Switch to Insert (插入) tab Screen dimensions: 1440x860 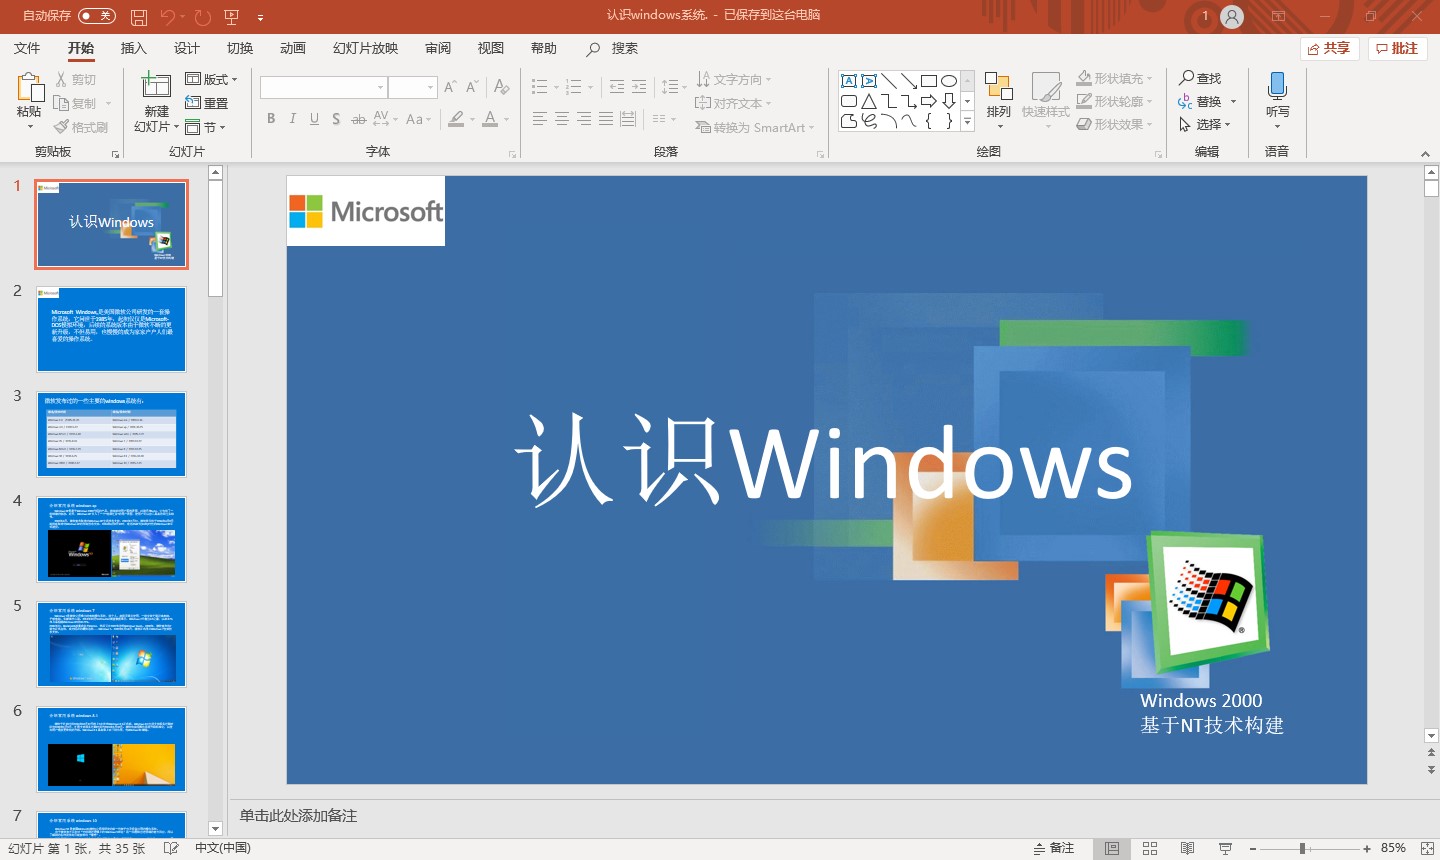click(x=133, y=48)
